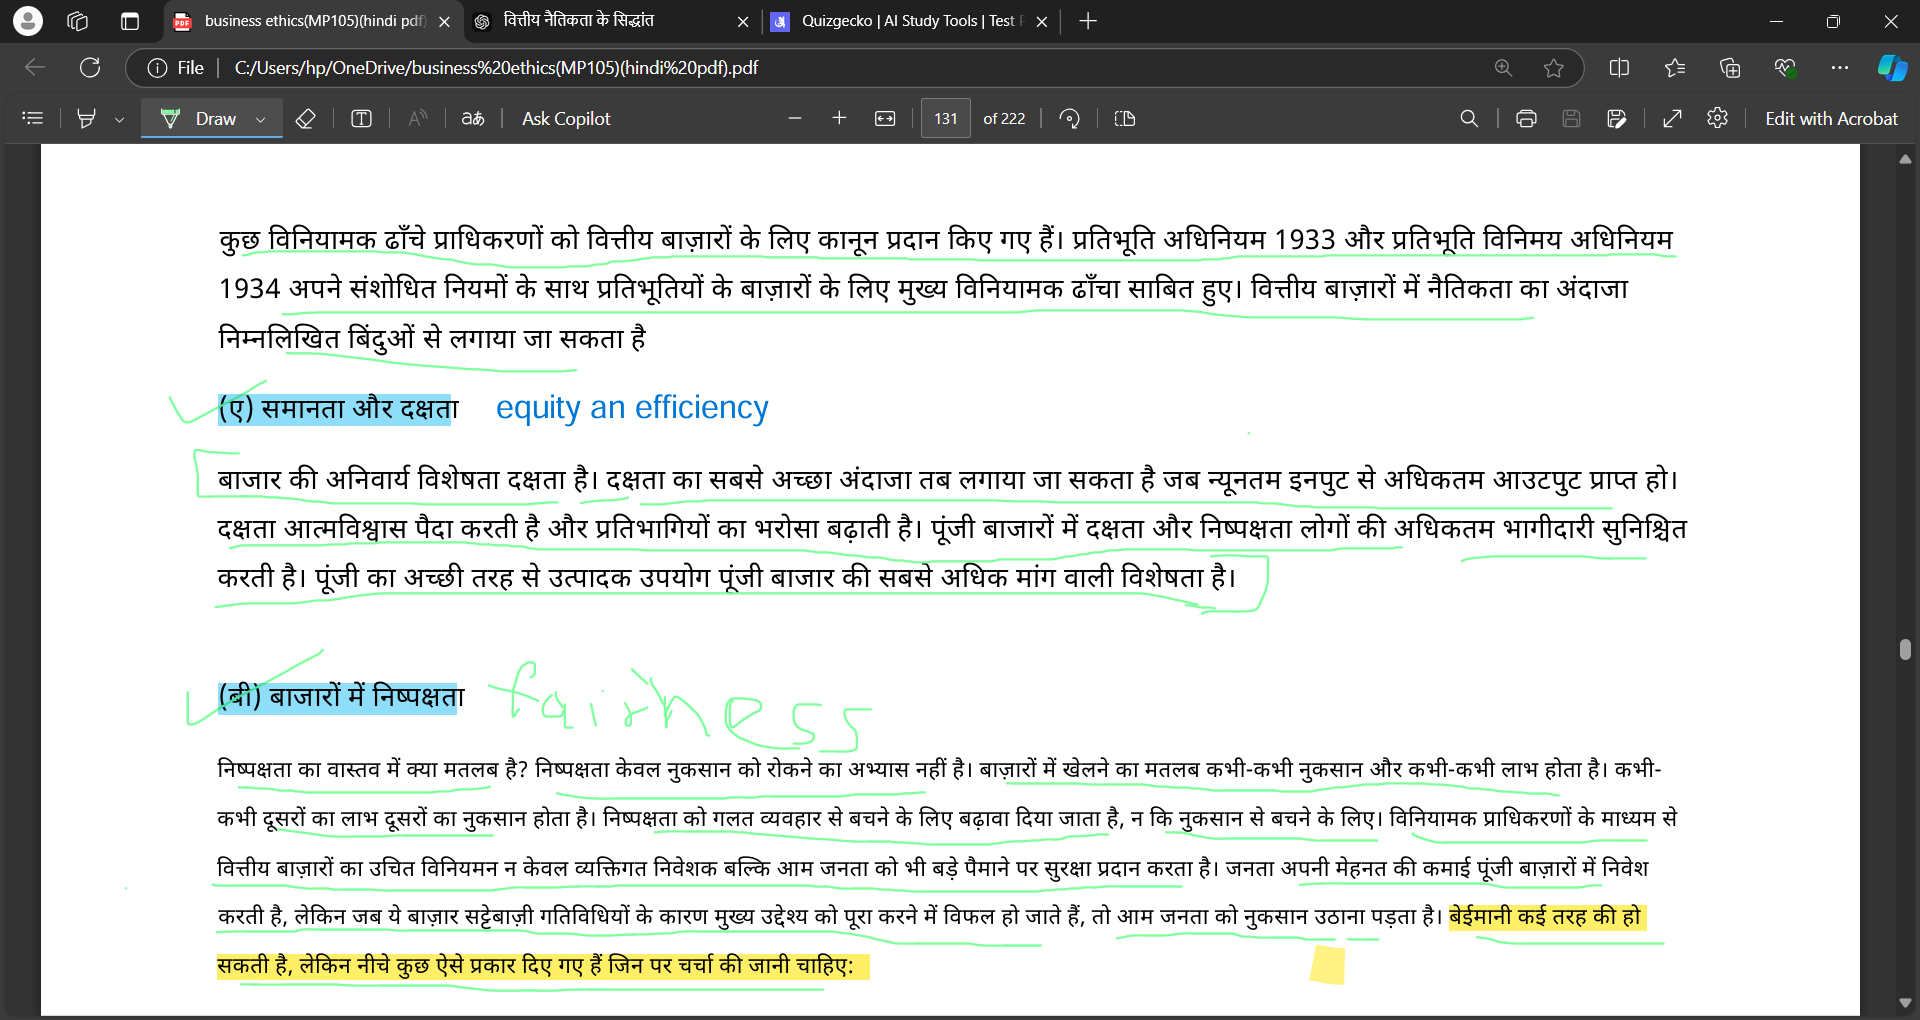1920x1020 pixels.
Task: Toggle the Draw tool
Action: click(x=199, y=118)
